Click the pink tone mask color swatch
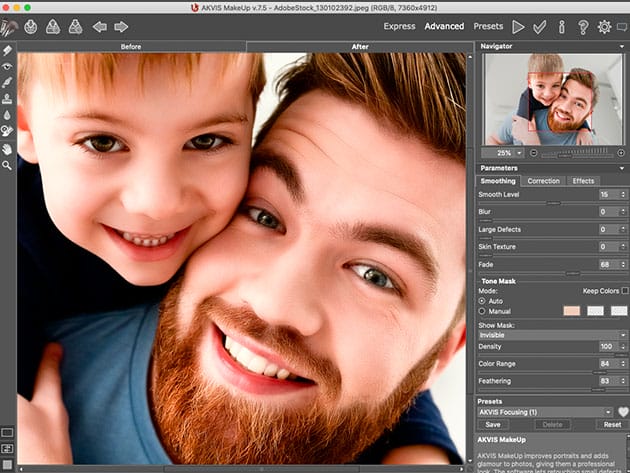This screenshot has height=473, width=630. coord(573,311)
